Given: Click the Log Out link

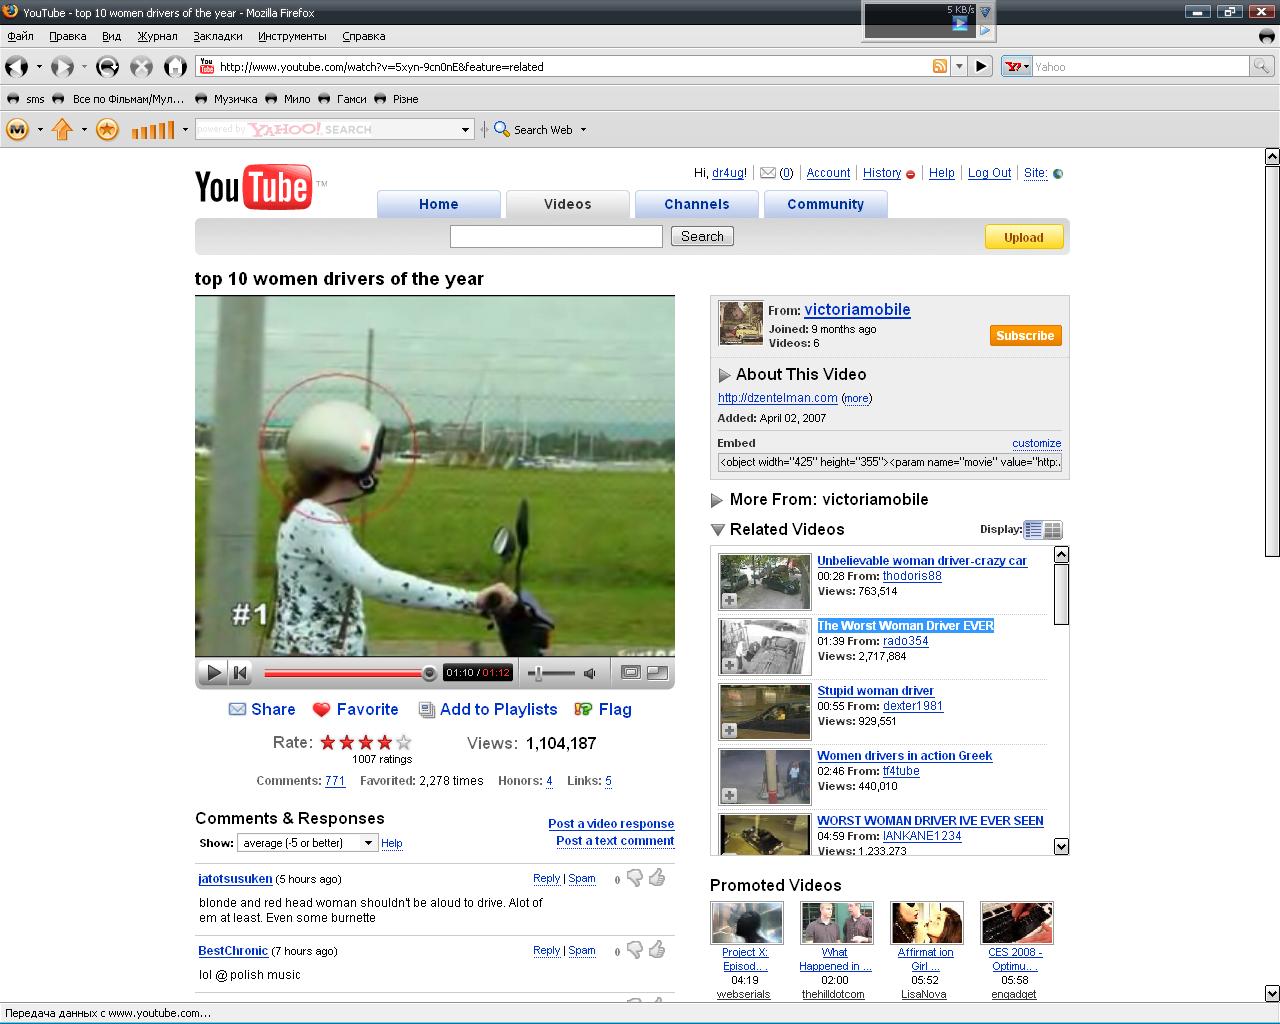Looking at the screenshot, I should [989, 173].
